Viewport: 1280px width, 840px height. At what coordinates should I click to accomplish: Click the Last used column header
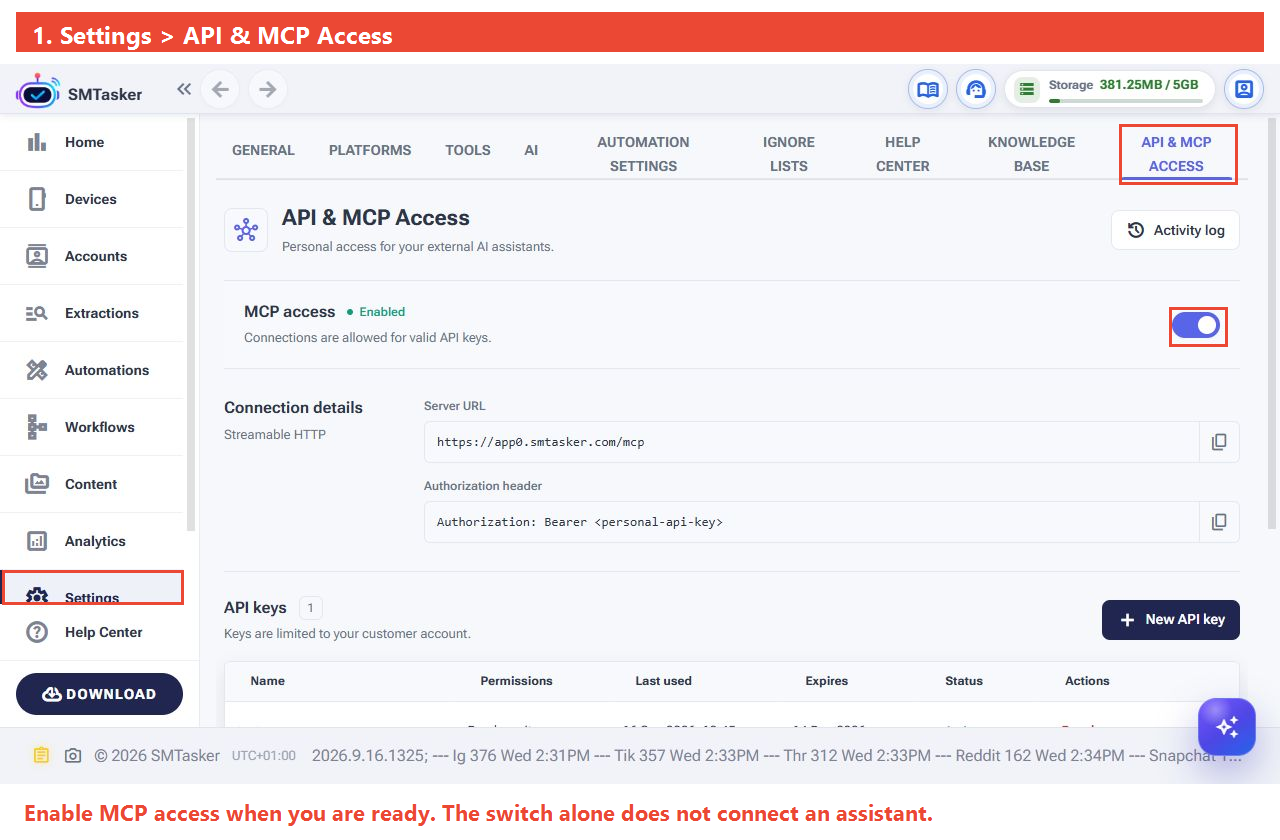pyautogui.click(x=663, y=681)
